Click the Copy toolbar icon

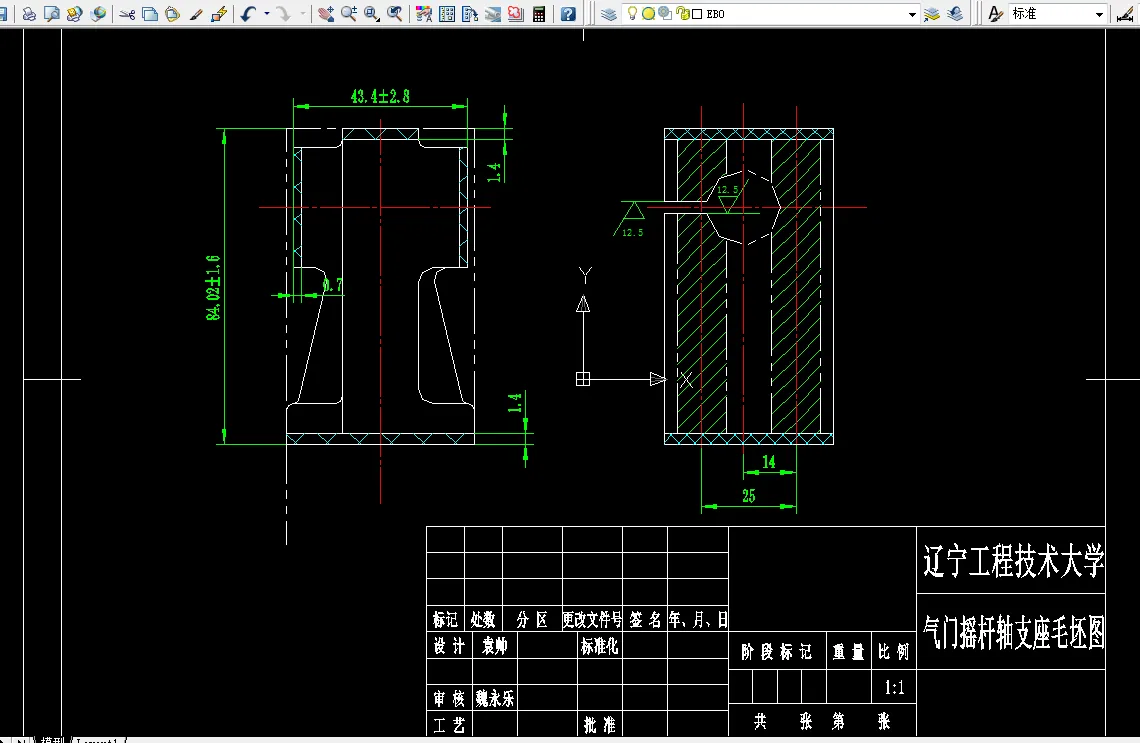(x=150, y=14)
